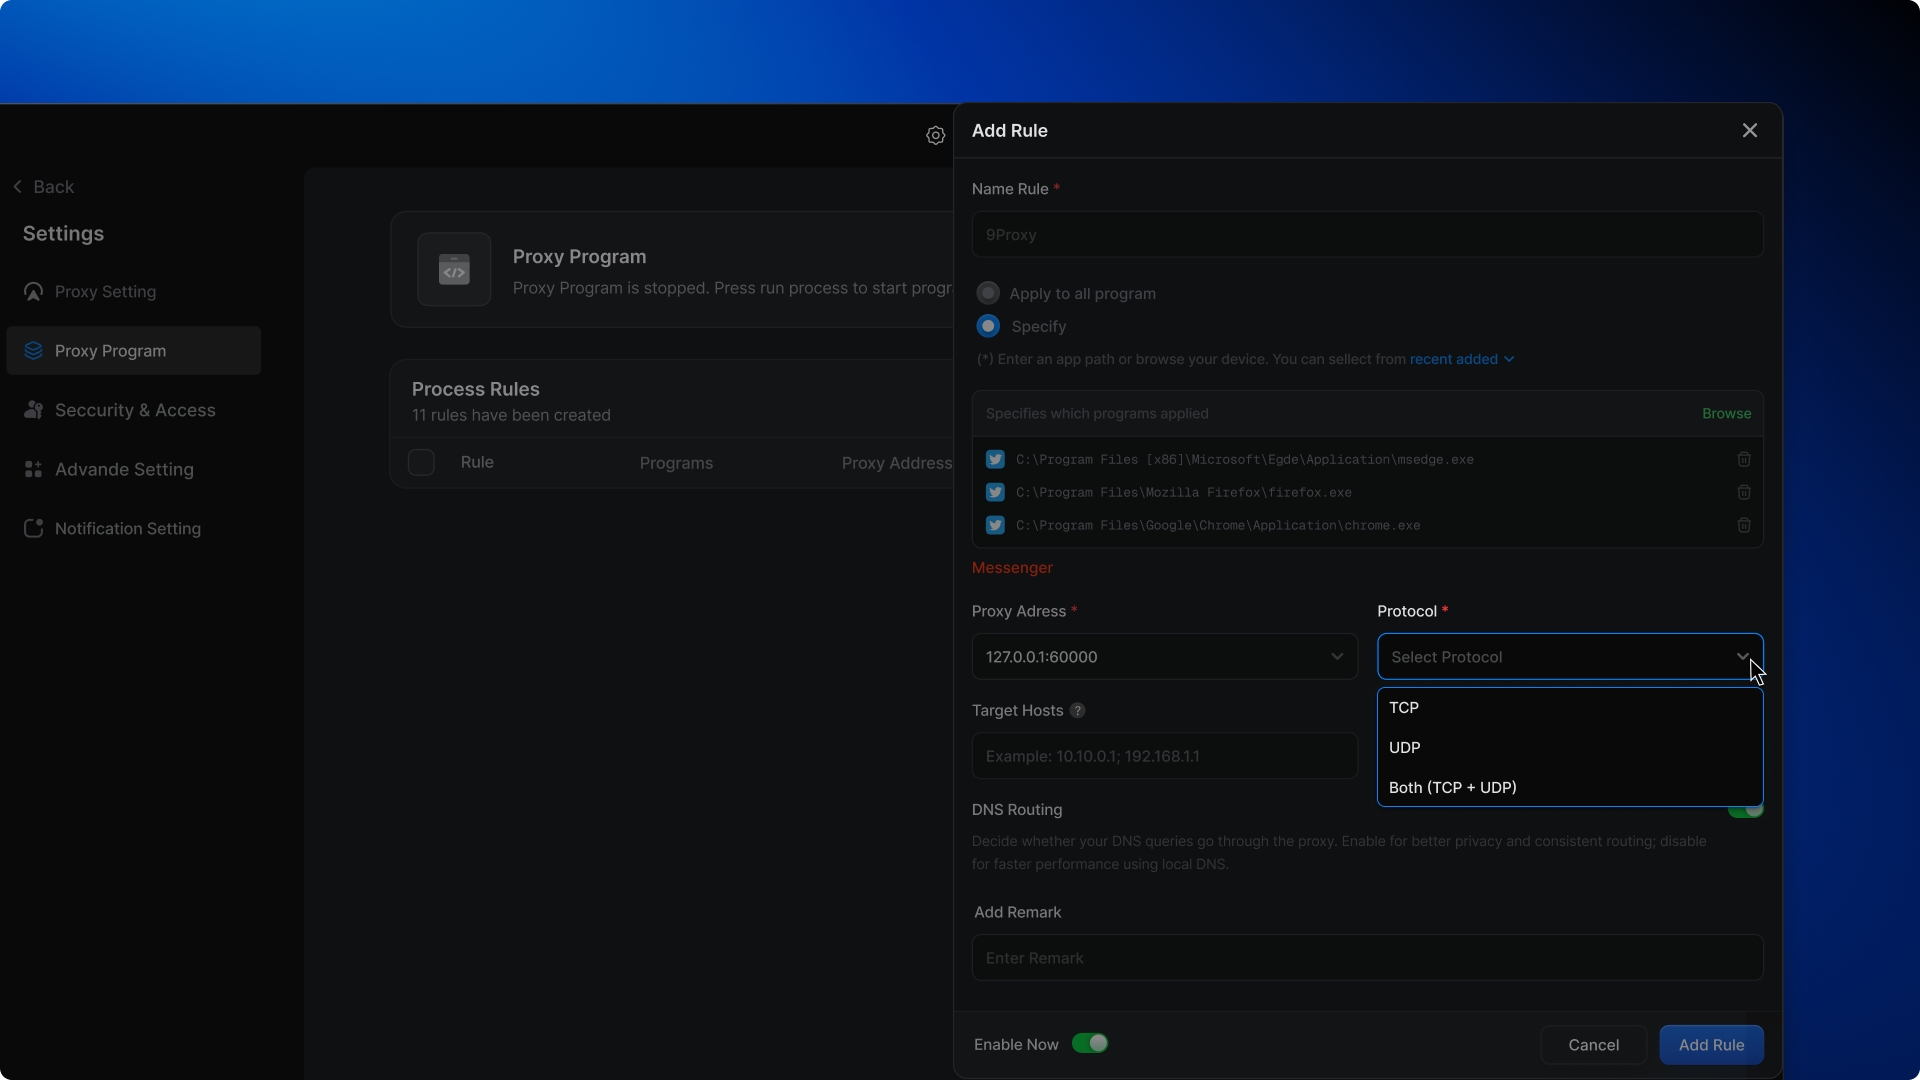1920x1080 pixels.
Task: Toggle the Enable Now switch
Action: point(1090,1043)
